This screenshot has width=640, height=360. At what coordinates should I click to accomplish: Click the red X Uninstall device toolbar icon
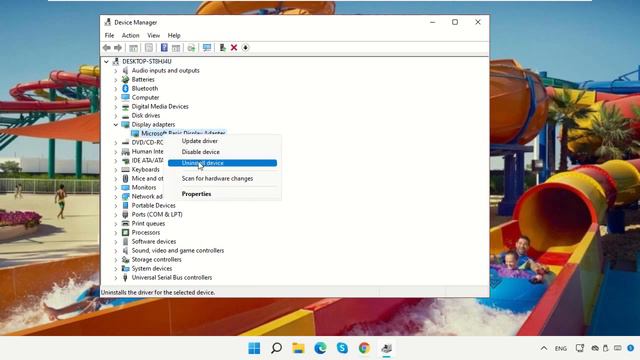click(234, 48)
